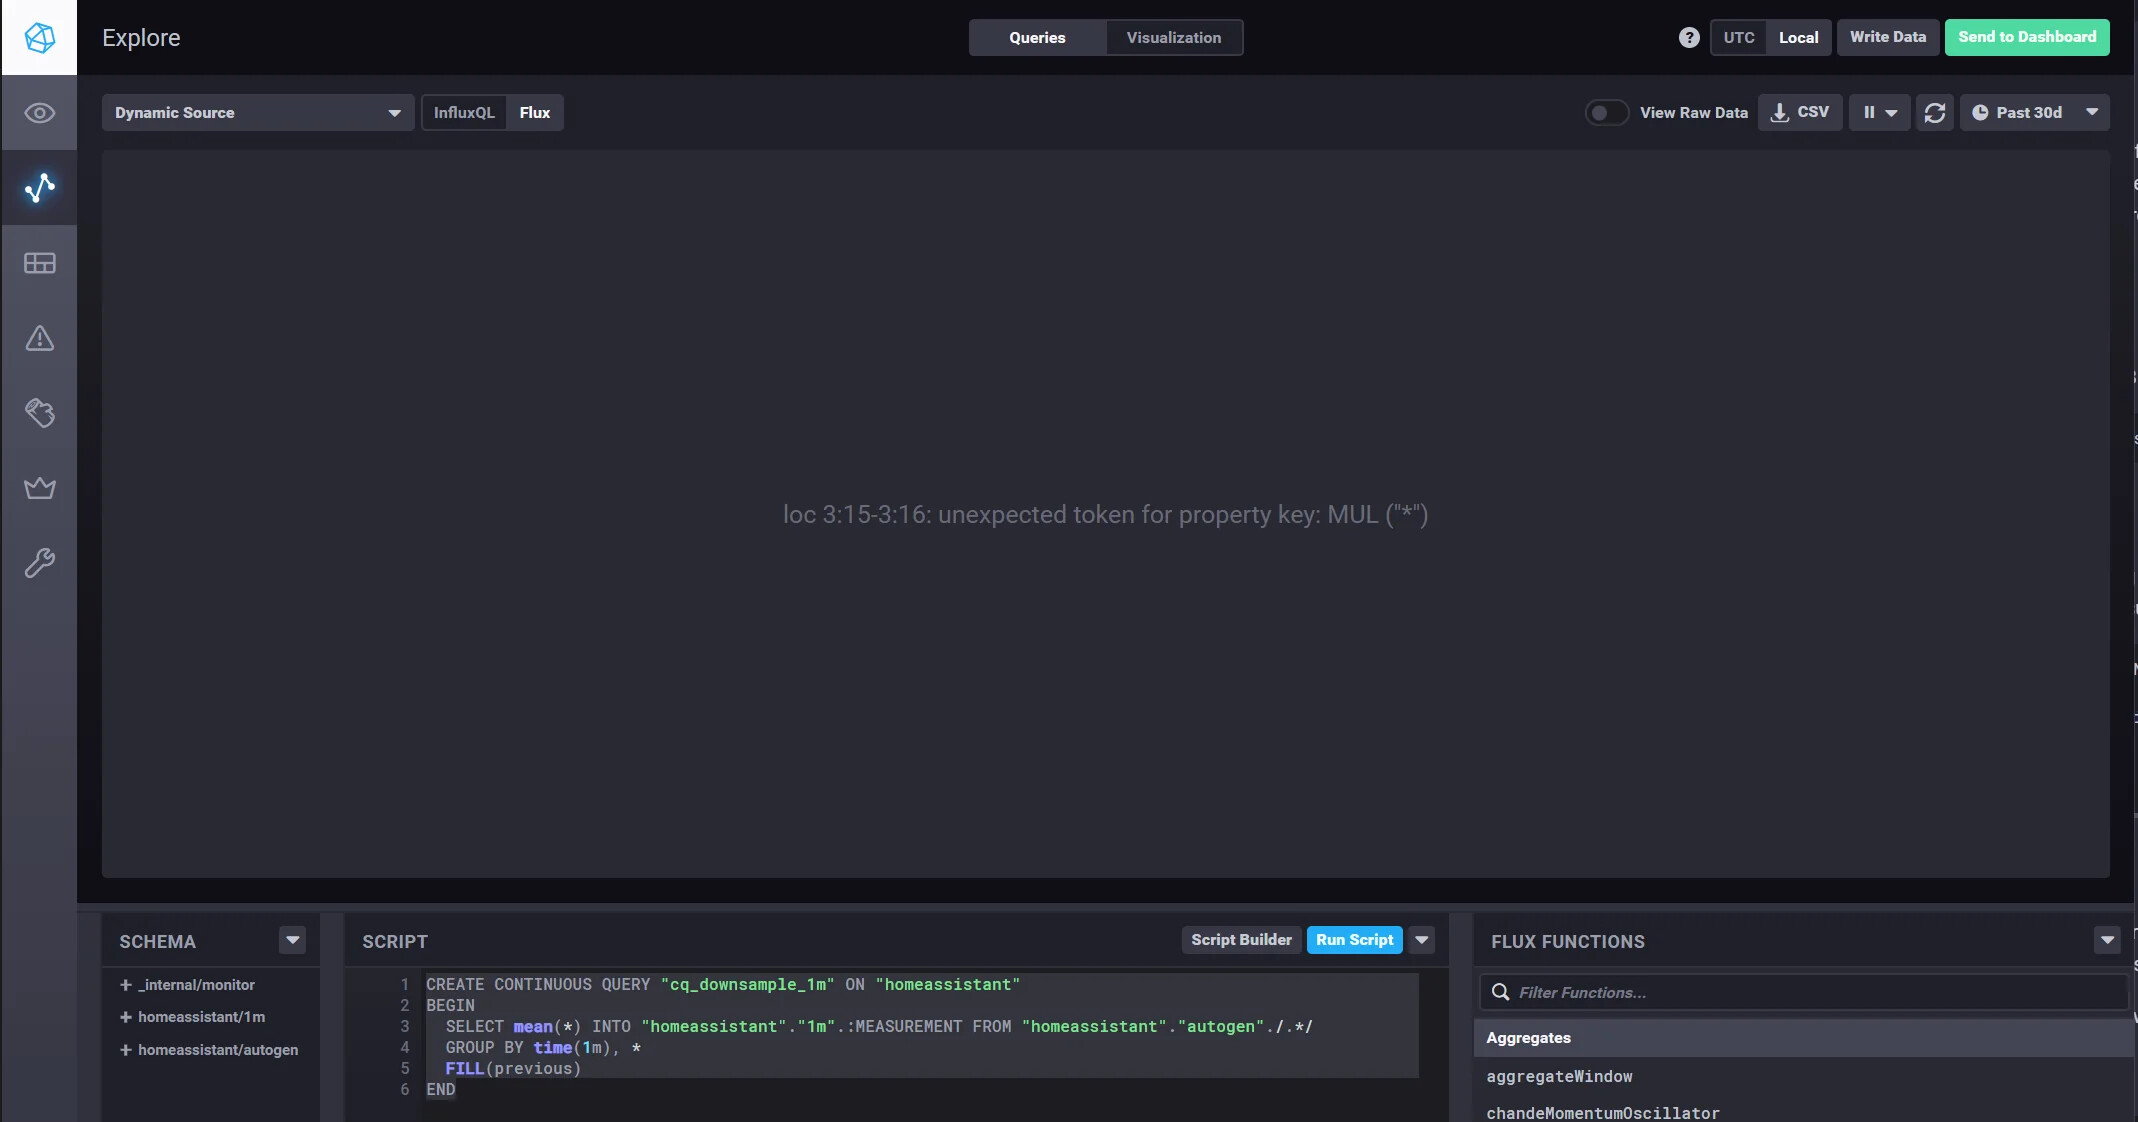
Task: Open the Dashboards panel icon
Action: coord(39,263)
